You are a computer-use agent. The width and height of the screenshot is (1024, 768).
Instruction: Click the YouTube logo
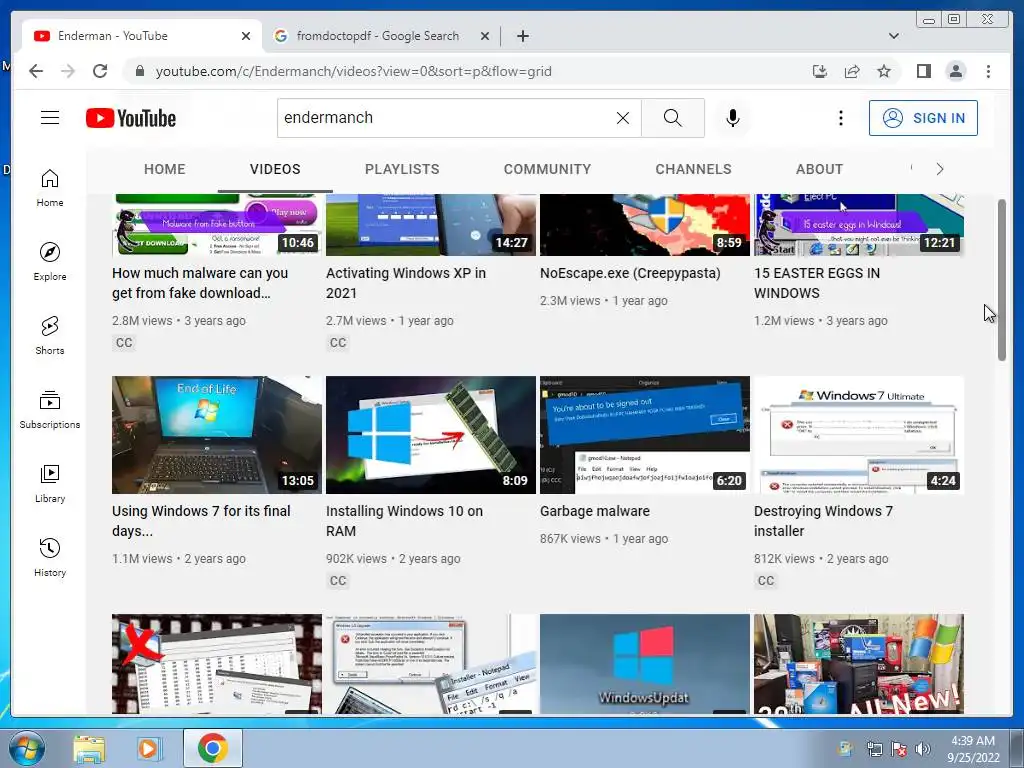click(131, 118)
